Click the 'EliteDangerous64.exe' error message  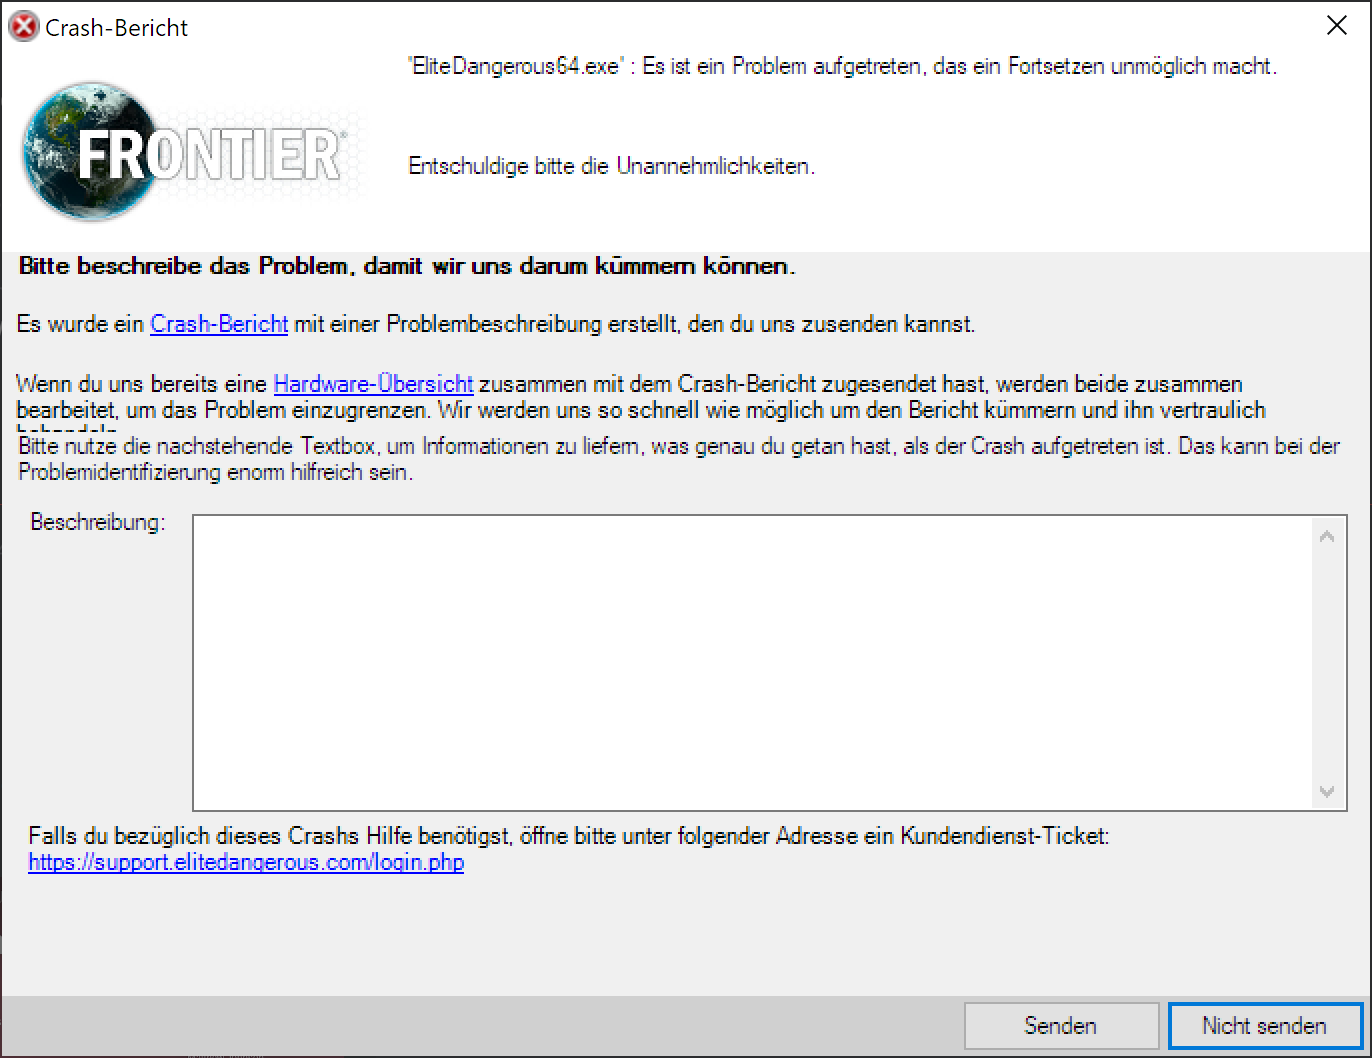point(842,66)
